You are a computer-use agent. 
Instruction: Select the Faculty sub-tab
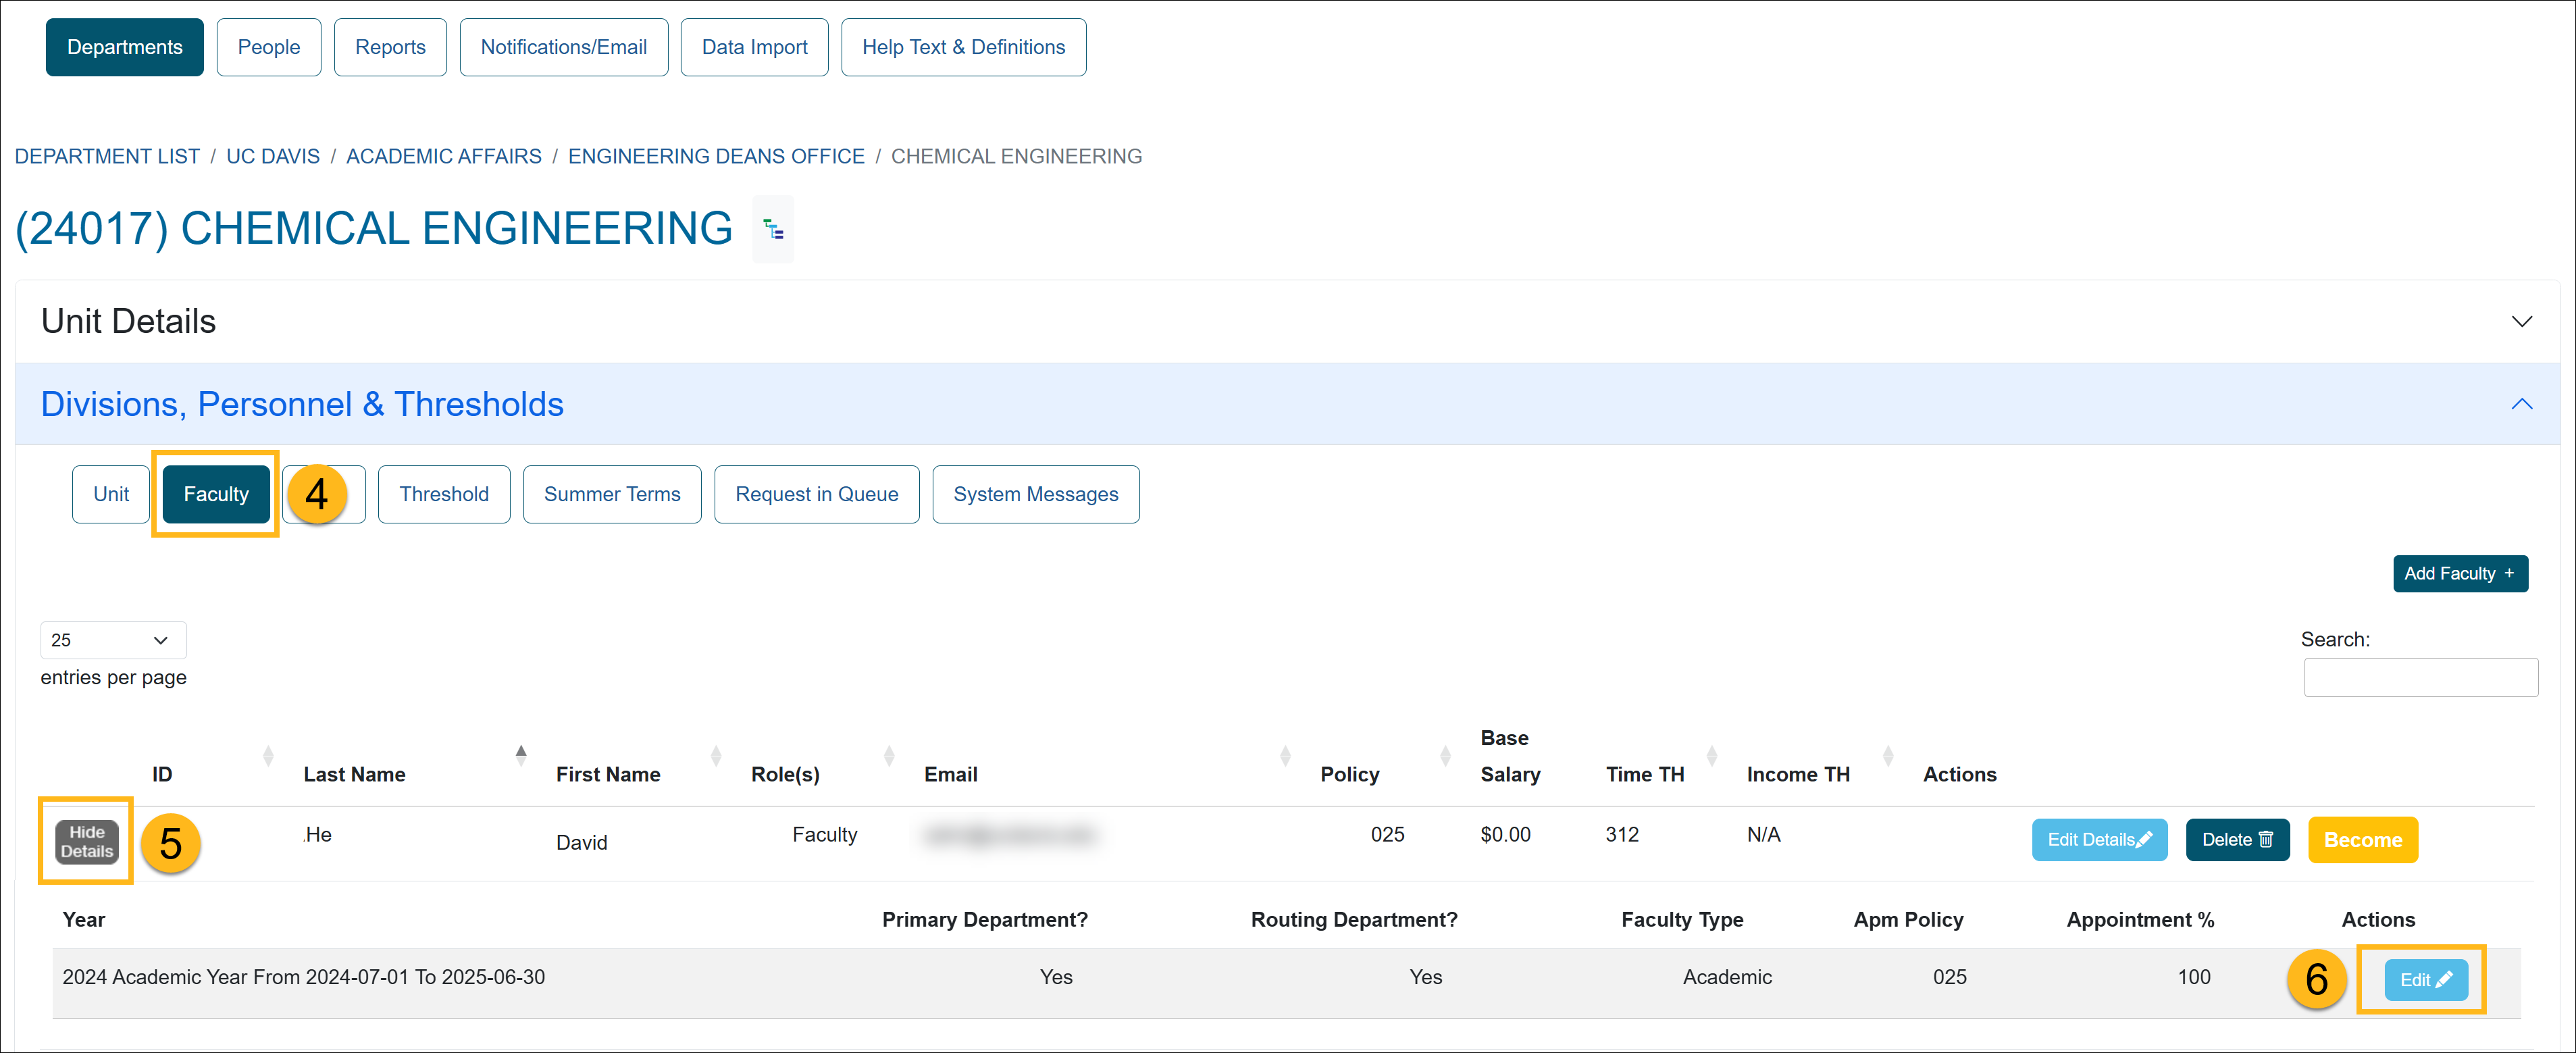pyautogui.click(x=216, y=494)
